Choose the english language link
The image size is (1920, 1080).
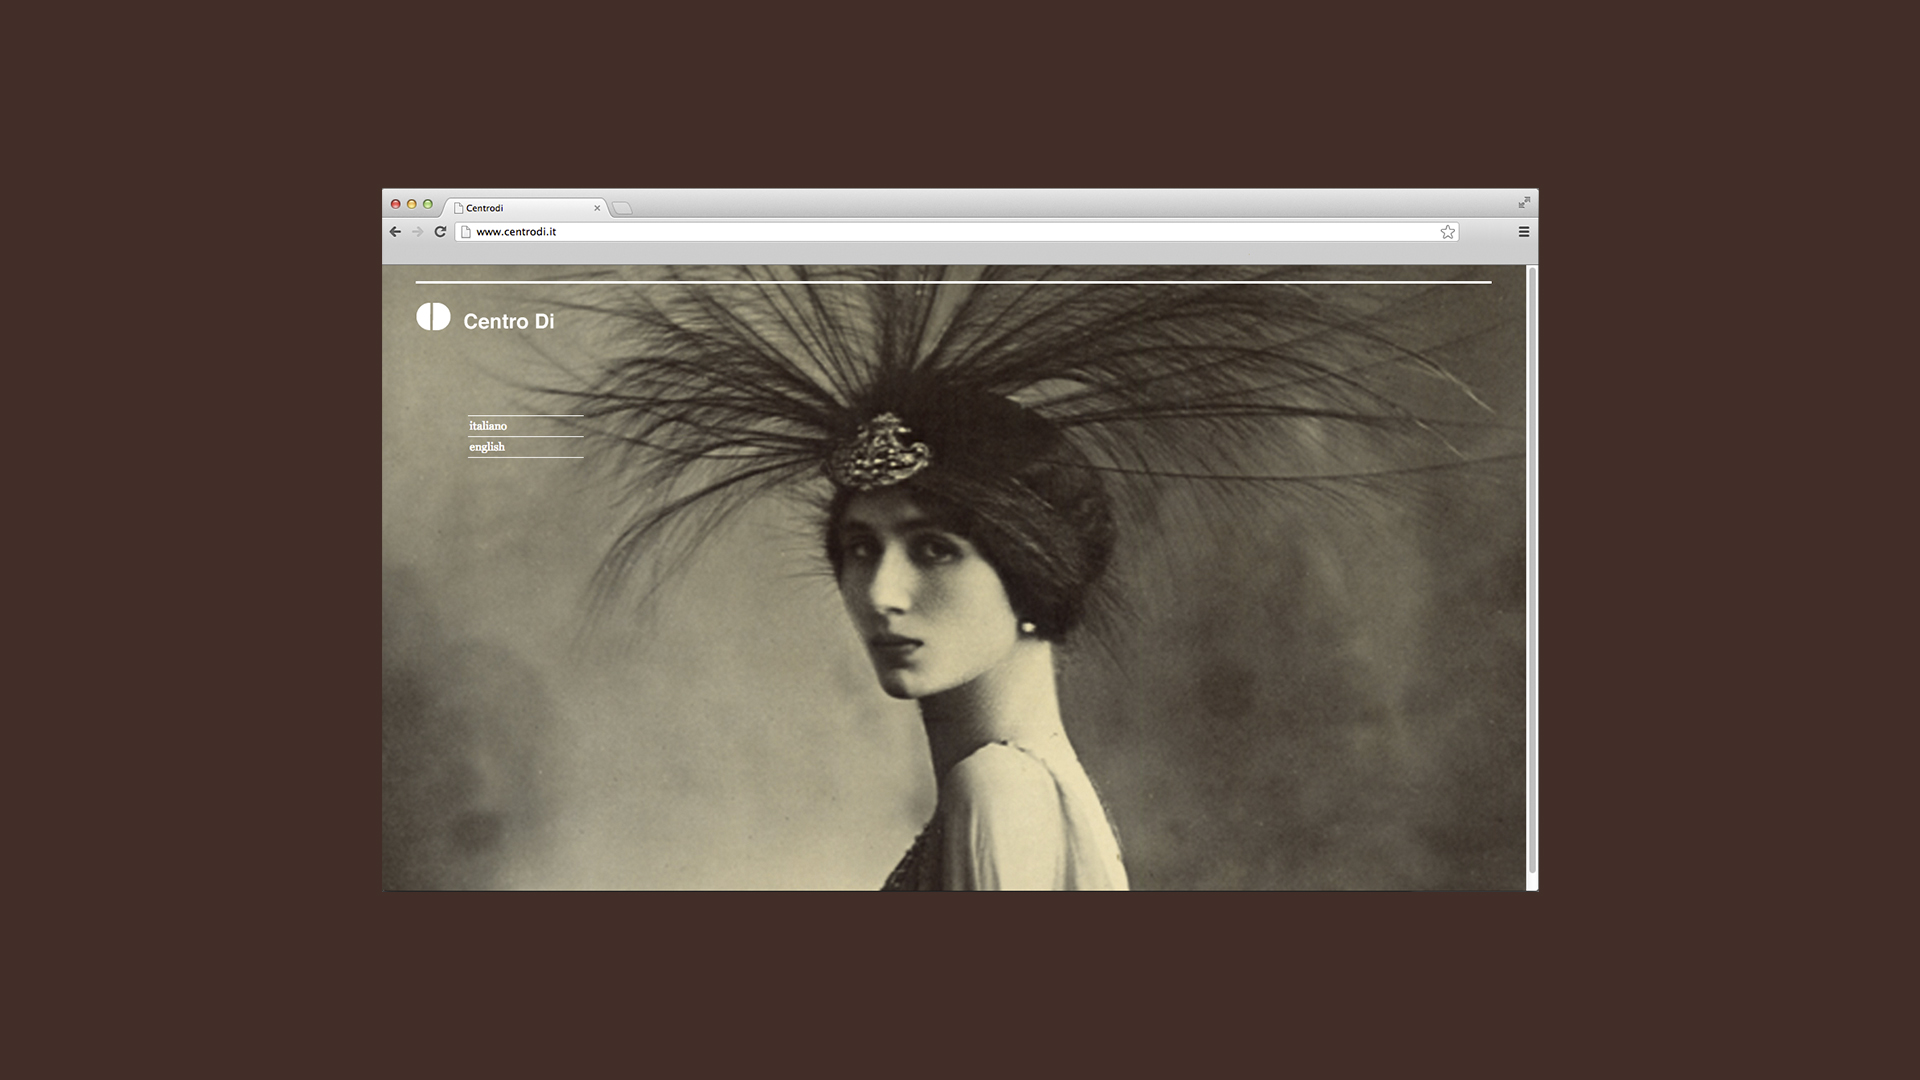tap(487, 447)
